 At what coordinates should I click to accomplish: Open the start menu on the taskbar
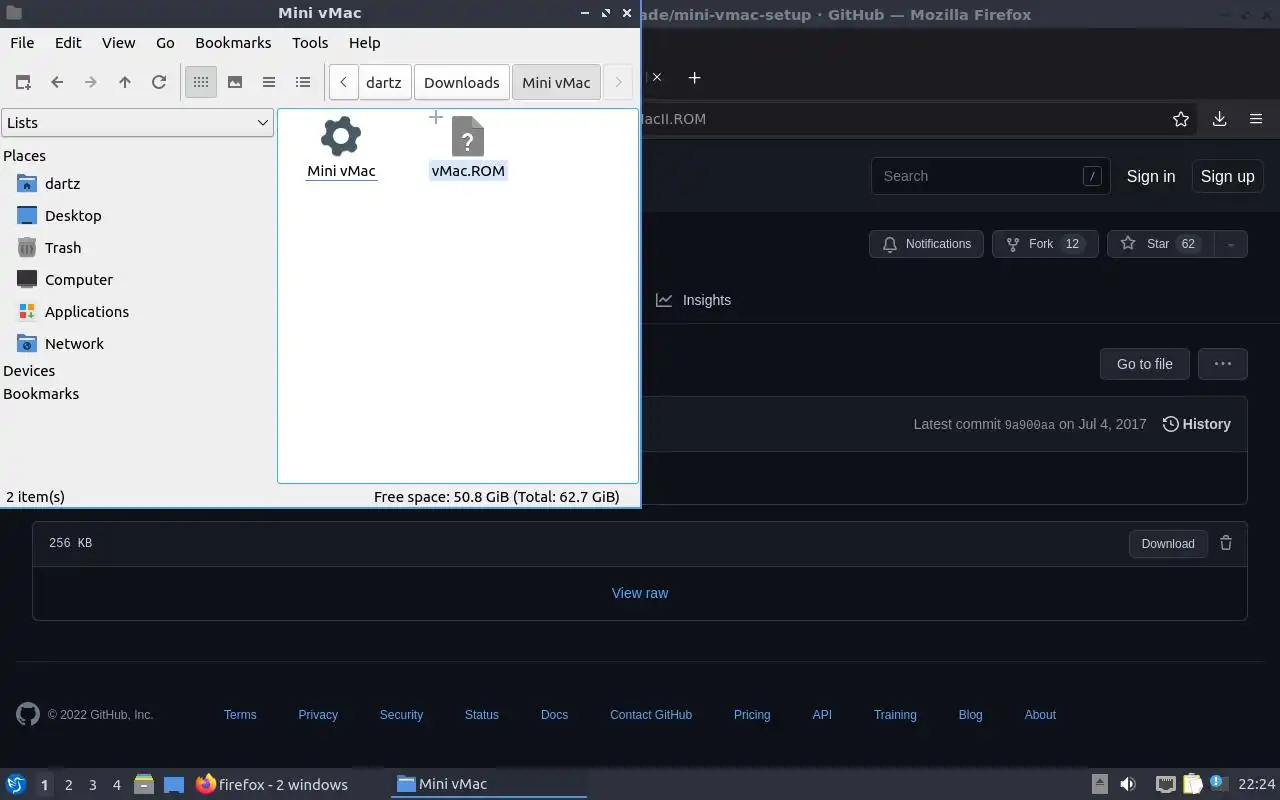click(x=15, y=784)
